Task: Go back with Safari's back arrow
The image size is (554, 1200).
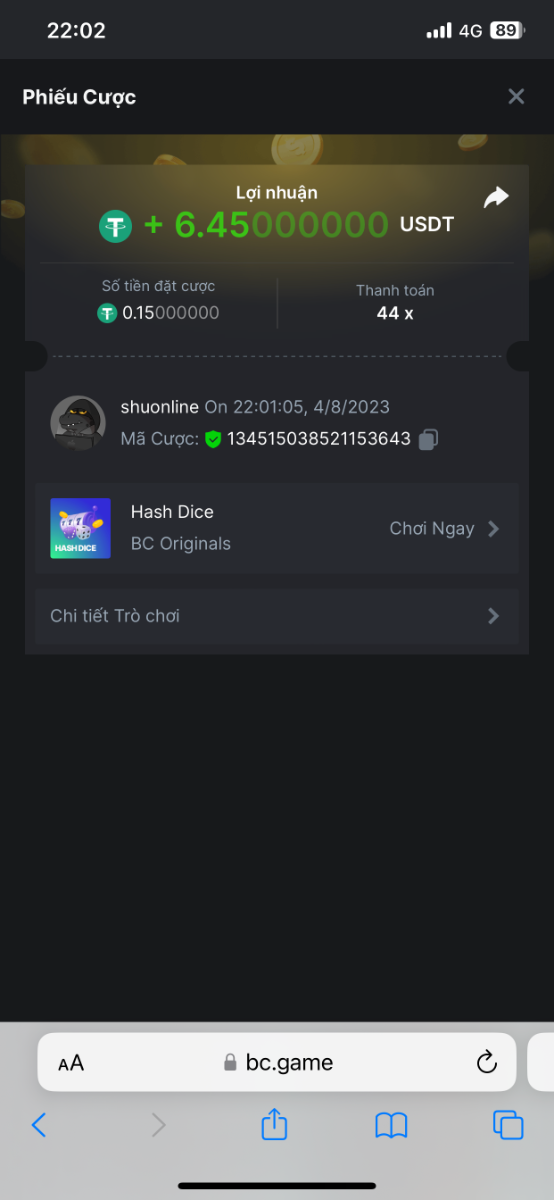Action: (x=39, y=1125)
